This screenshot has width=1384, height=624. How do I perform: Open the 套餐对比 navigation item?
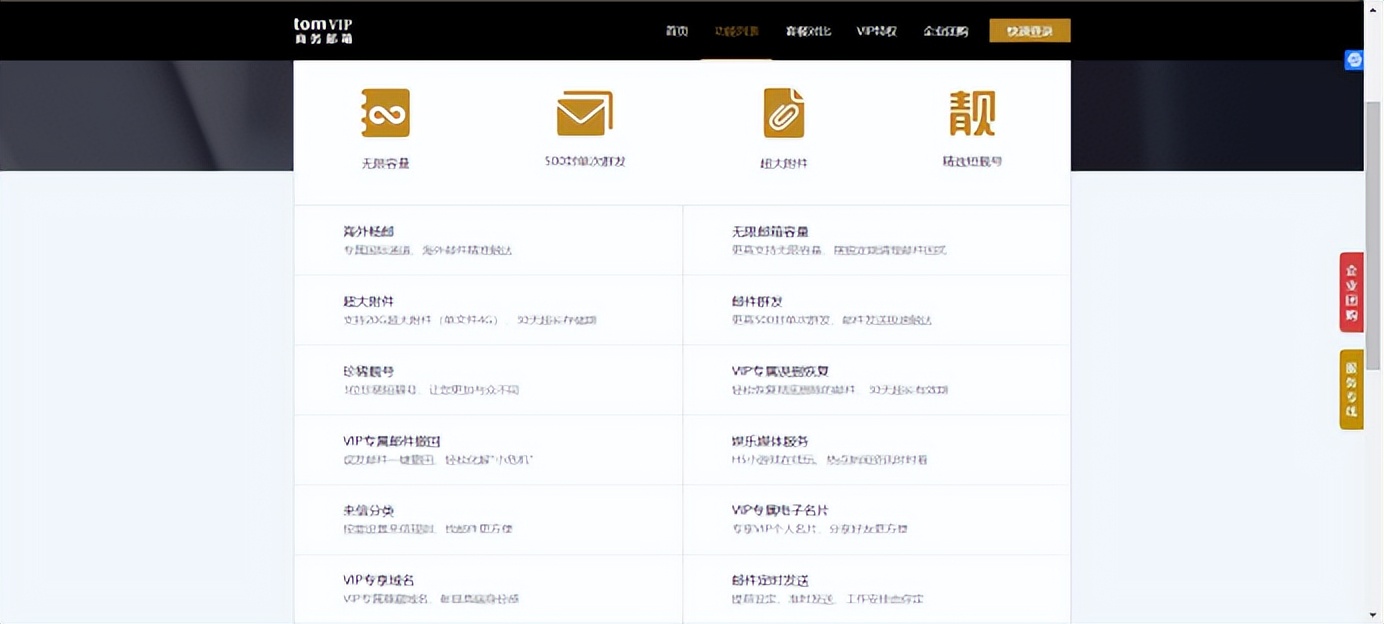pyautogui.click(x=806, y=30)
